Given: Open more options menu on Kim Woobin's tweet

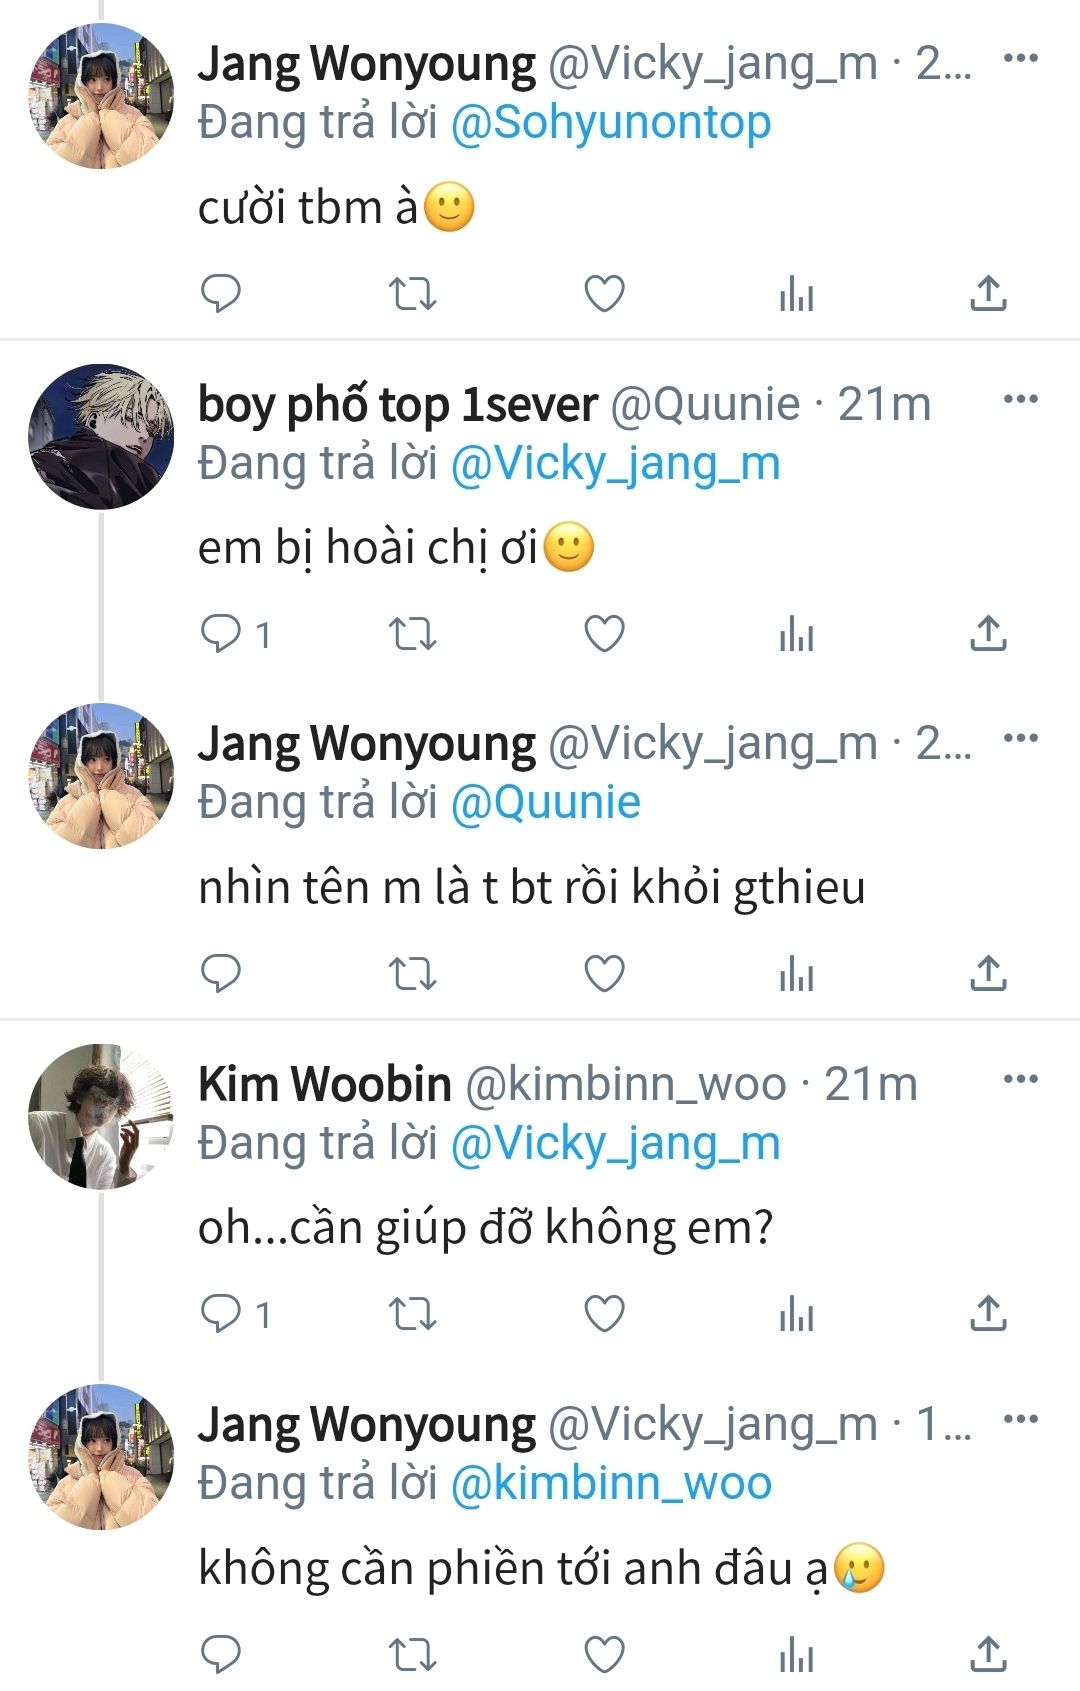Looking at the screenshot, I should point(1020,1080).
